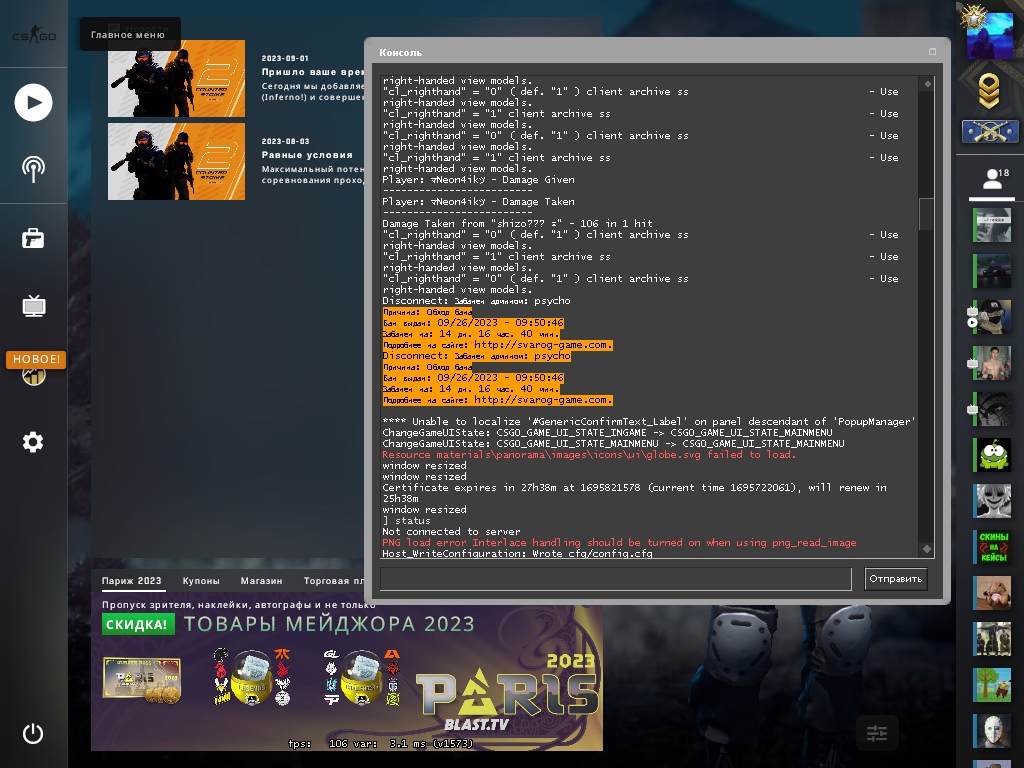The width and height of the screenshot is (1024, 768).
Task: Open the 2023-09-01 news thumbnail
Action: pyautogui.click(x=176, y=78)
